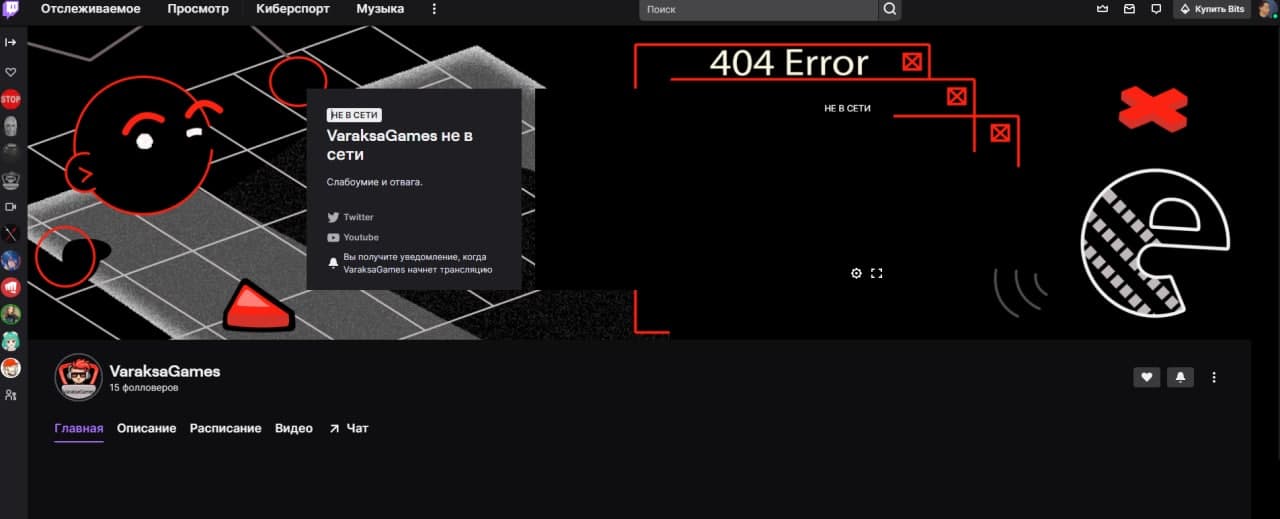1280x519 pixels.
Task: Open the blue-haired anime channel avatar
Action: click(11, 261)
